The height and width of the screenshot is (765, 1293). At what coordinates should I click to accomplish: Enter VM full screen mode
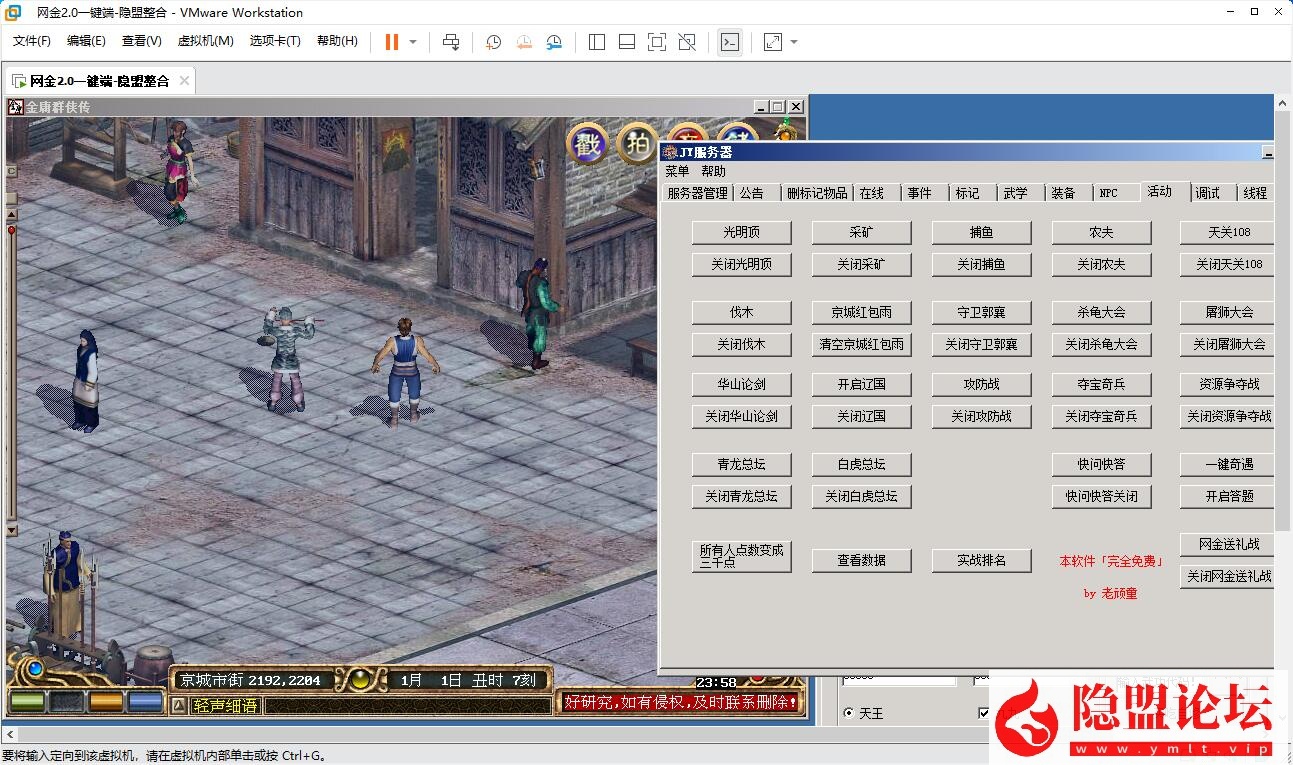[x=657, y=42]
